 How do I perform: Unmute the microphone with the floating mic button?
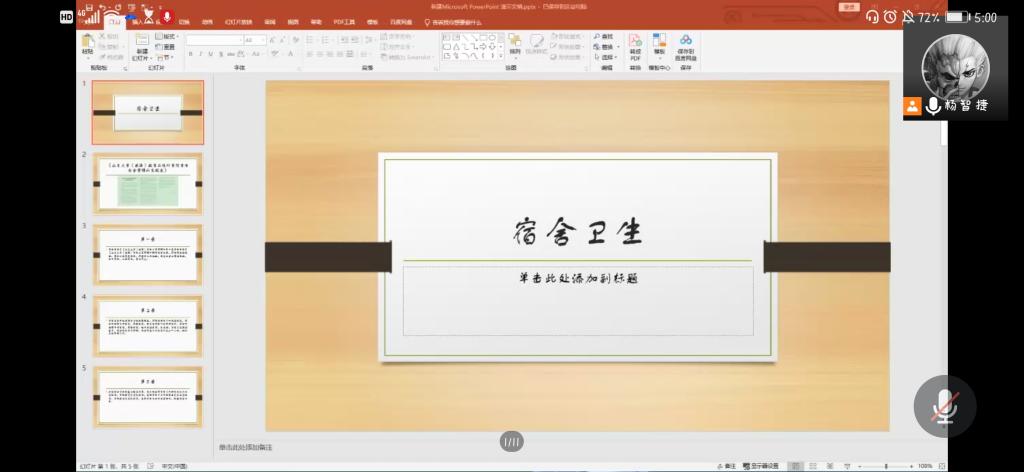[x=944, y=406]
